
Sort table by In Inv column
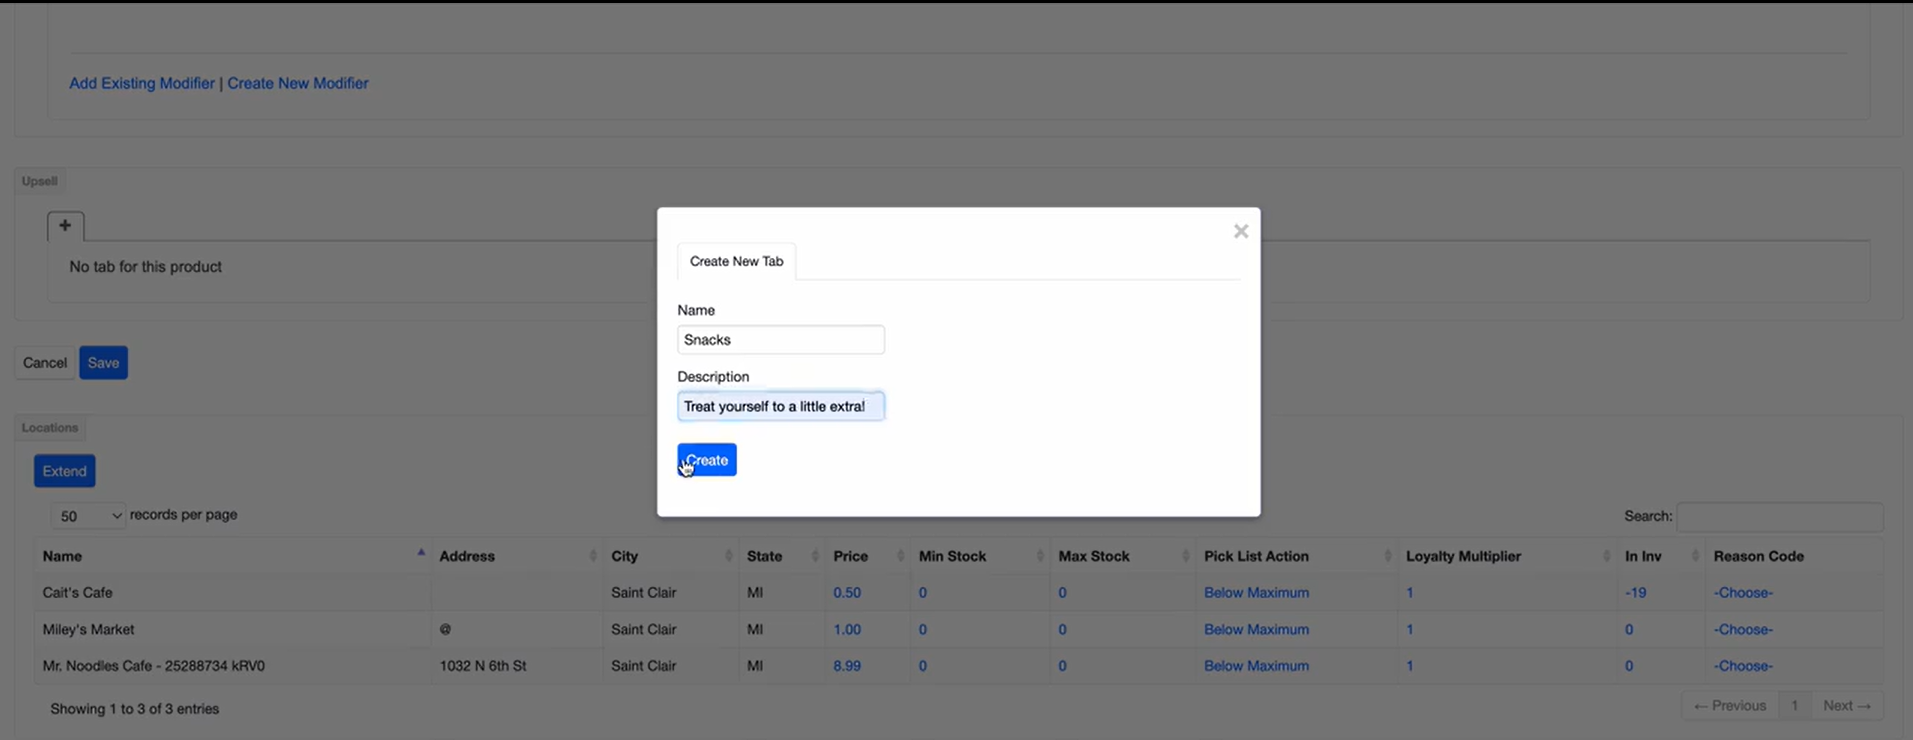pyautogui.click(x=1661, y=556)
